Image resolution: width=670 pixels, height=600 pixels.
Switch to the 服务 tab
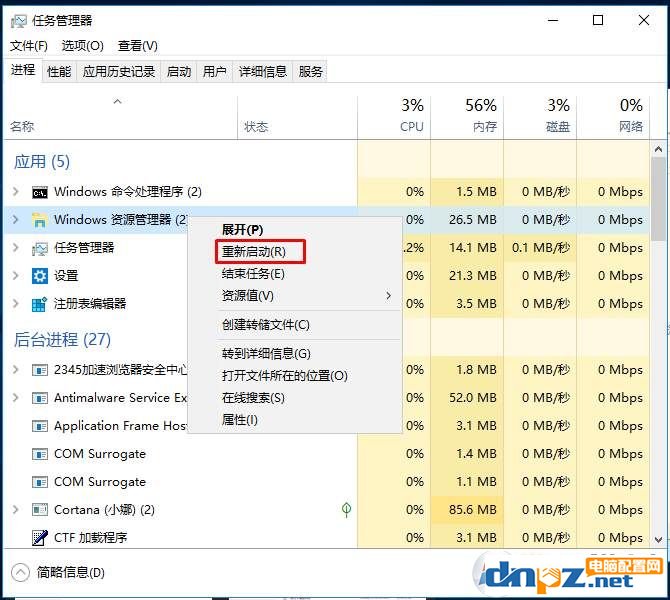pyautogui.click(x=310, y=71)
